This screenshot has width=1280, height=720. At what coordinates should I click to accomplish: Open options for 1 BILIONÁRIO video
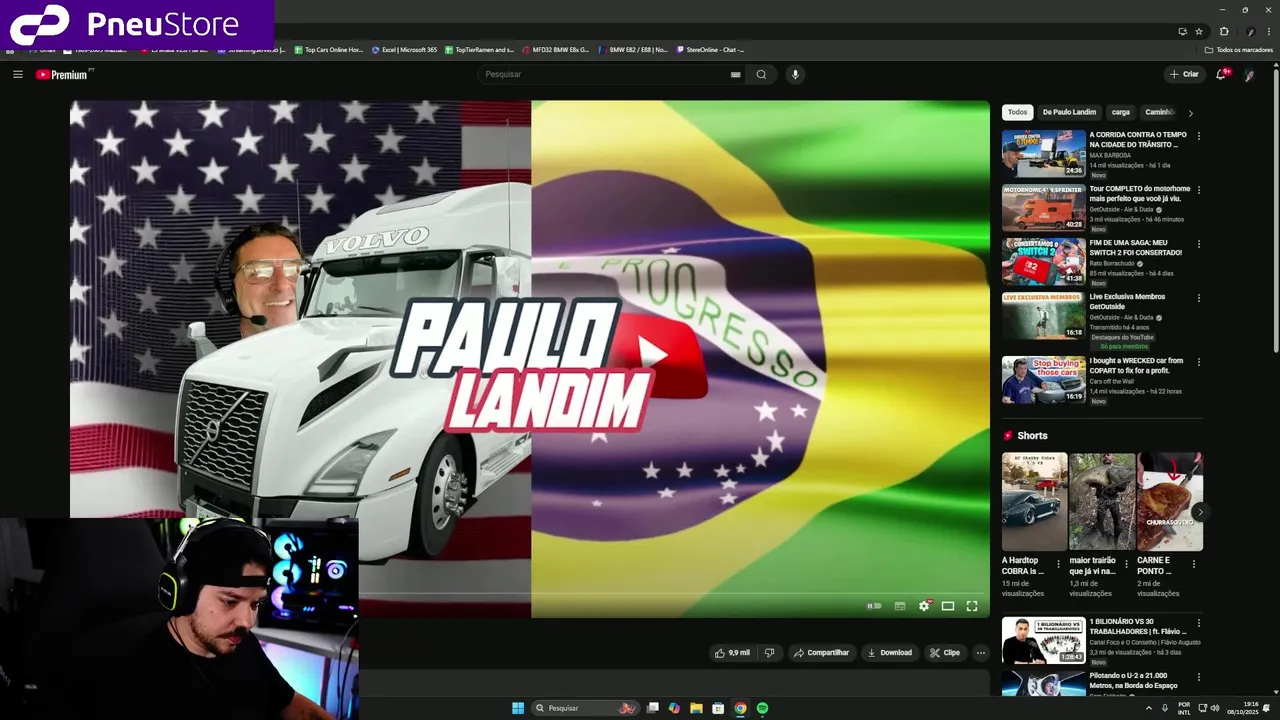tap(1199, 623)
